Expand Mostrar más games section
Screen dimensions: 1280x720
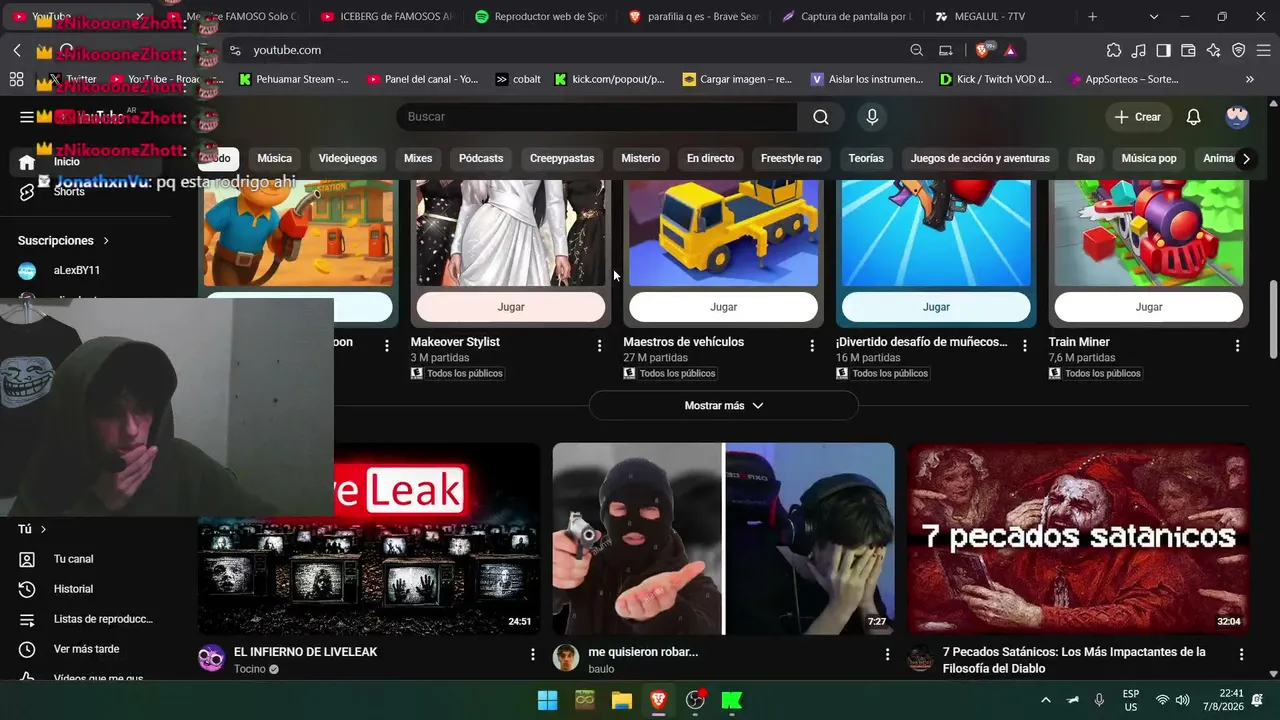[723, 405]
